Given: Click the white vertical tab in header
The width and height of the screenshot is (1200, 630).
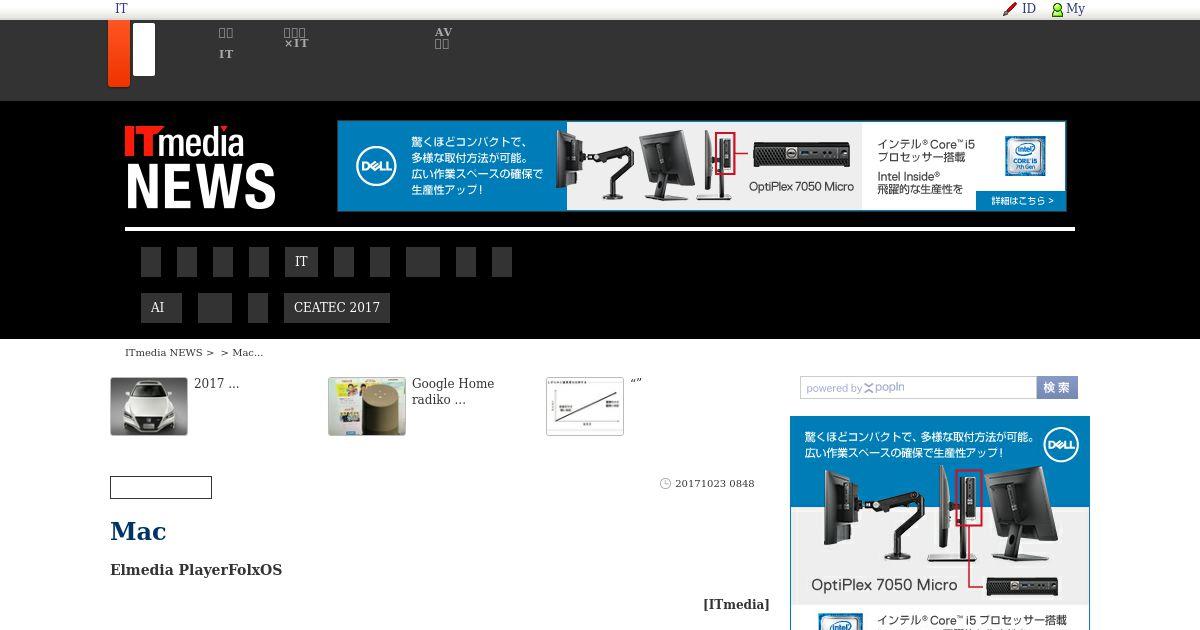Looking at the screenshot, I should pos(144,50).
